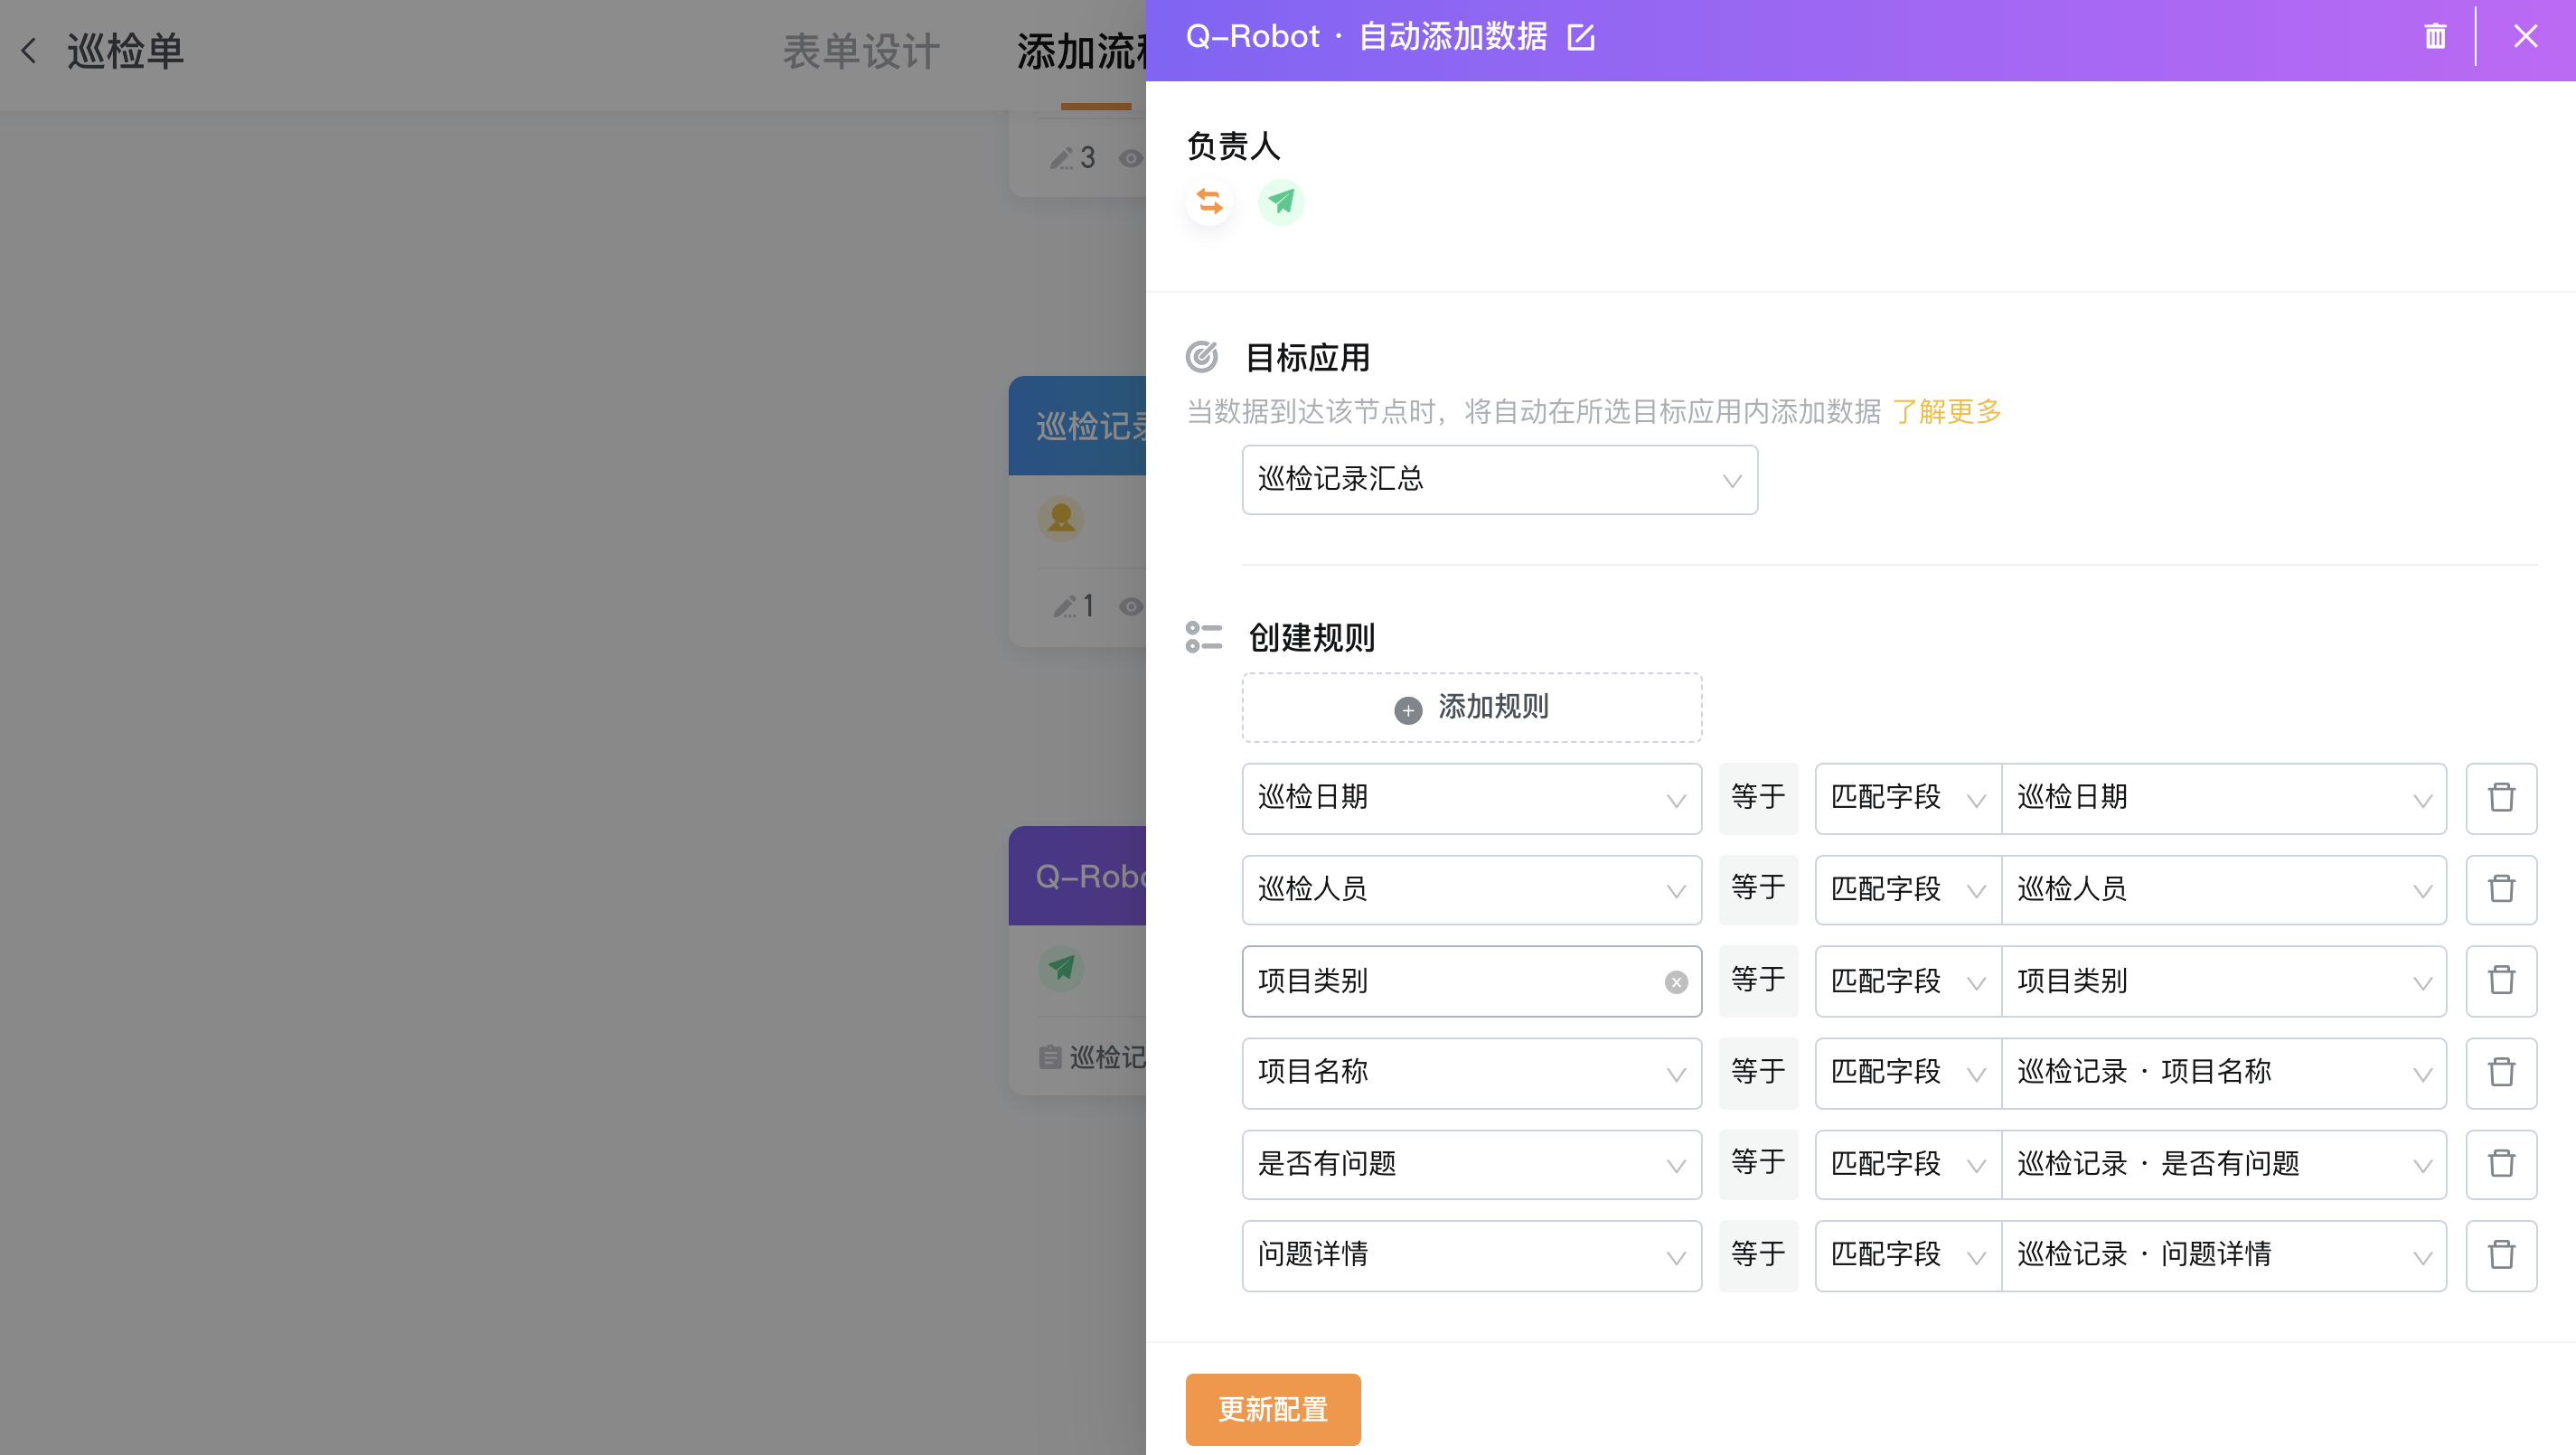Open the left 是否有问题 field dropdown
The width and height of the screenshot is (2576, 1455).
click(x=1471, y=1164)
